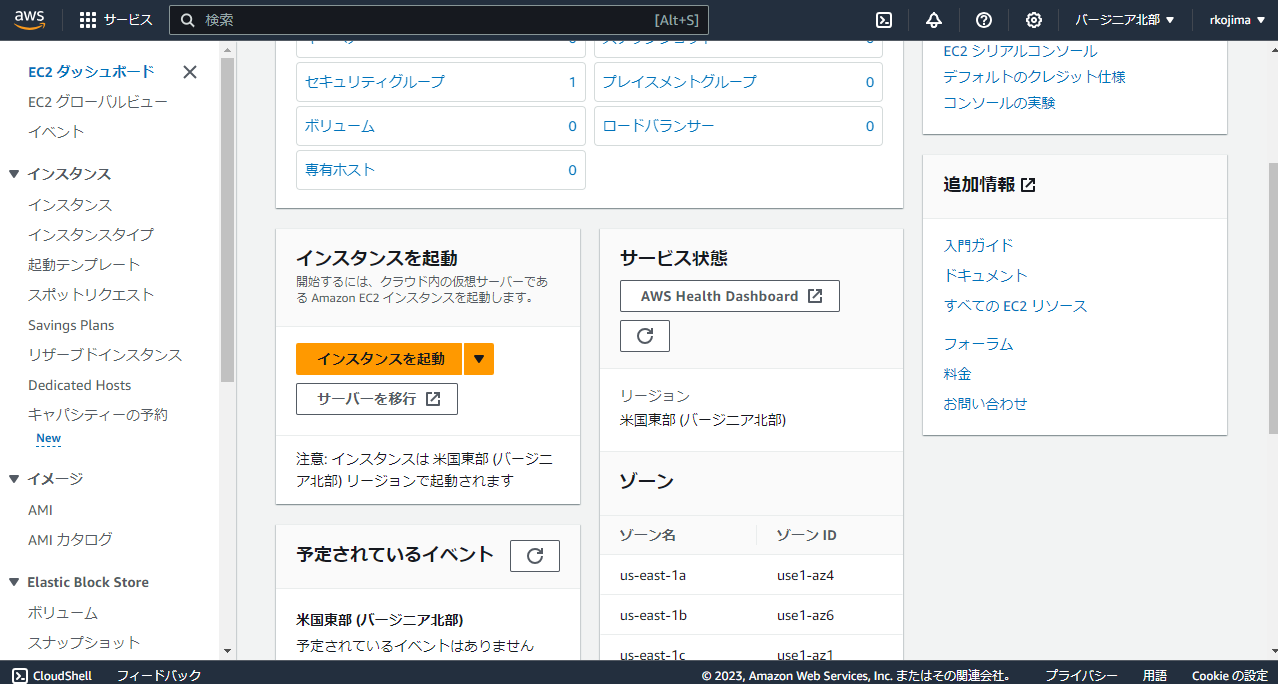Collapse the Elastic Block Store section

(x=14, y=582)
